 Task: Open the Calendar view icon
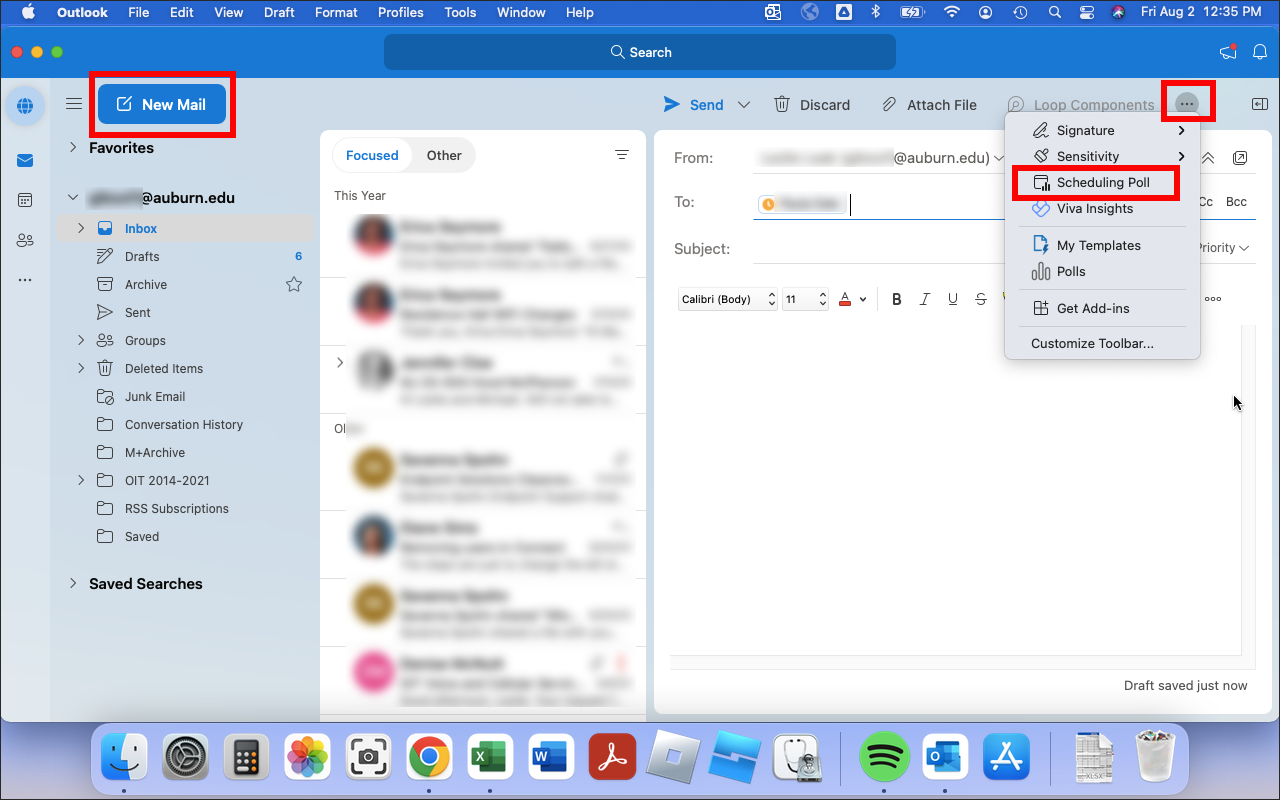click(25, 201)
